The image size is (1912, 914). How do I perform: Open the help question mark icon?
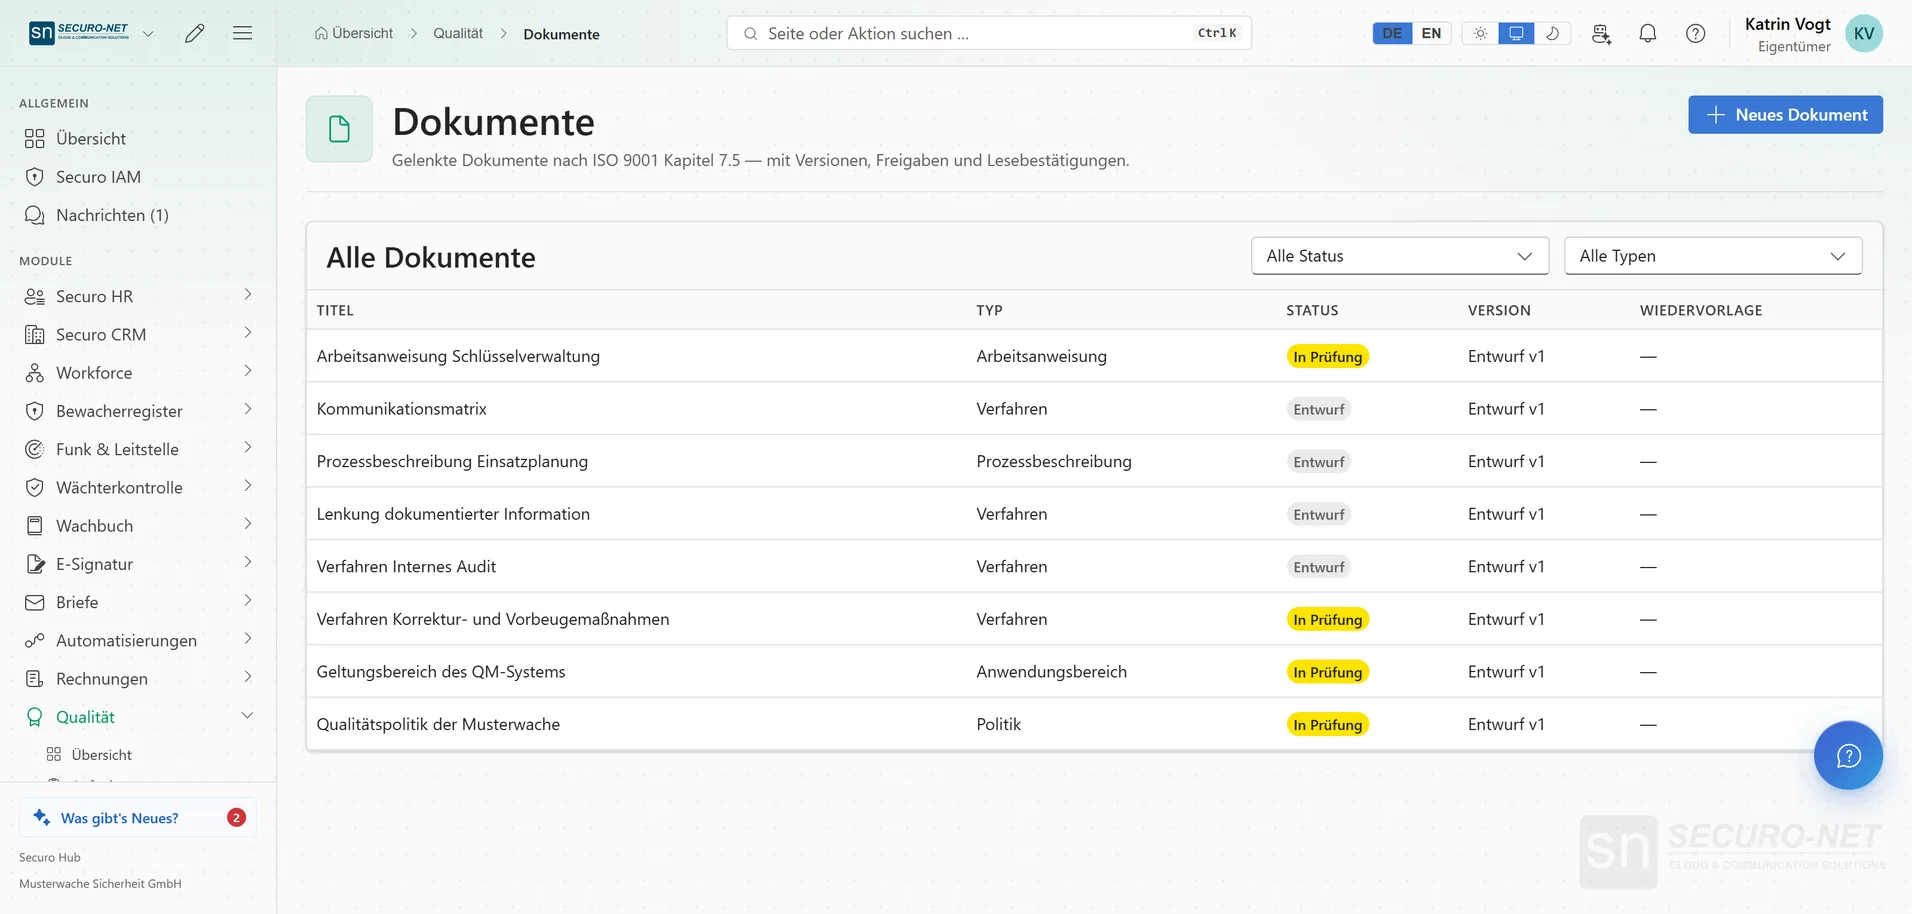click(x=1696, y=33)
